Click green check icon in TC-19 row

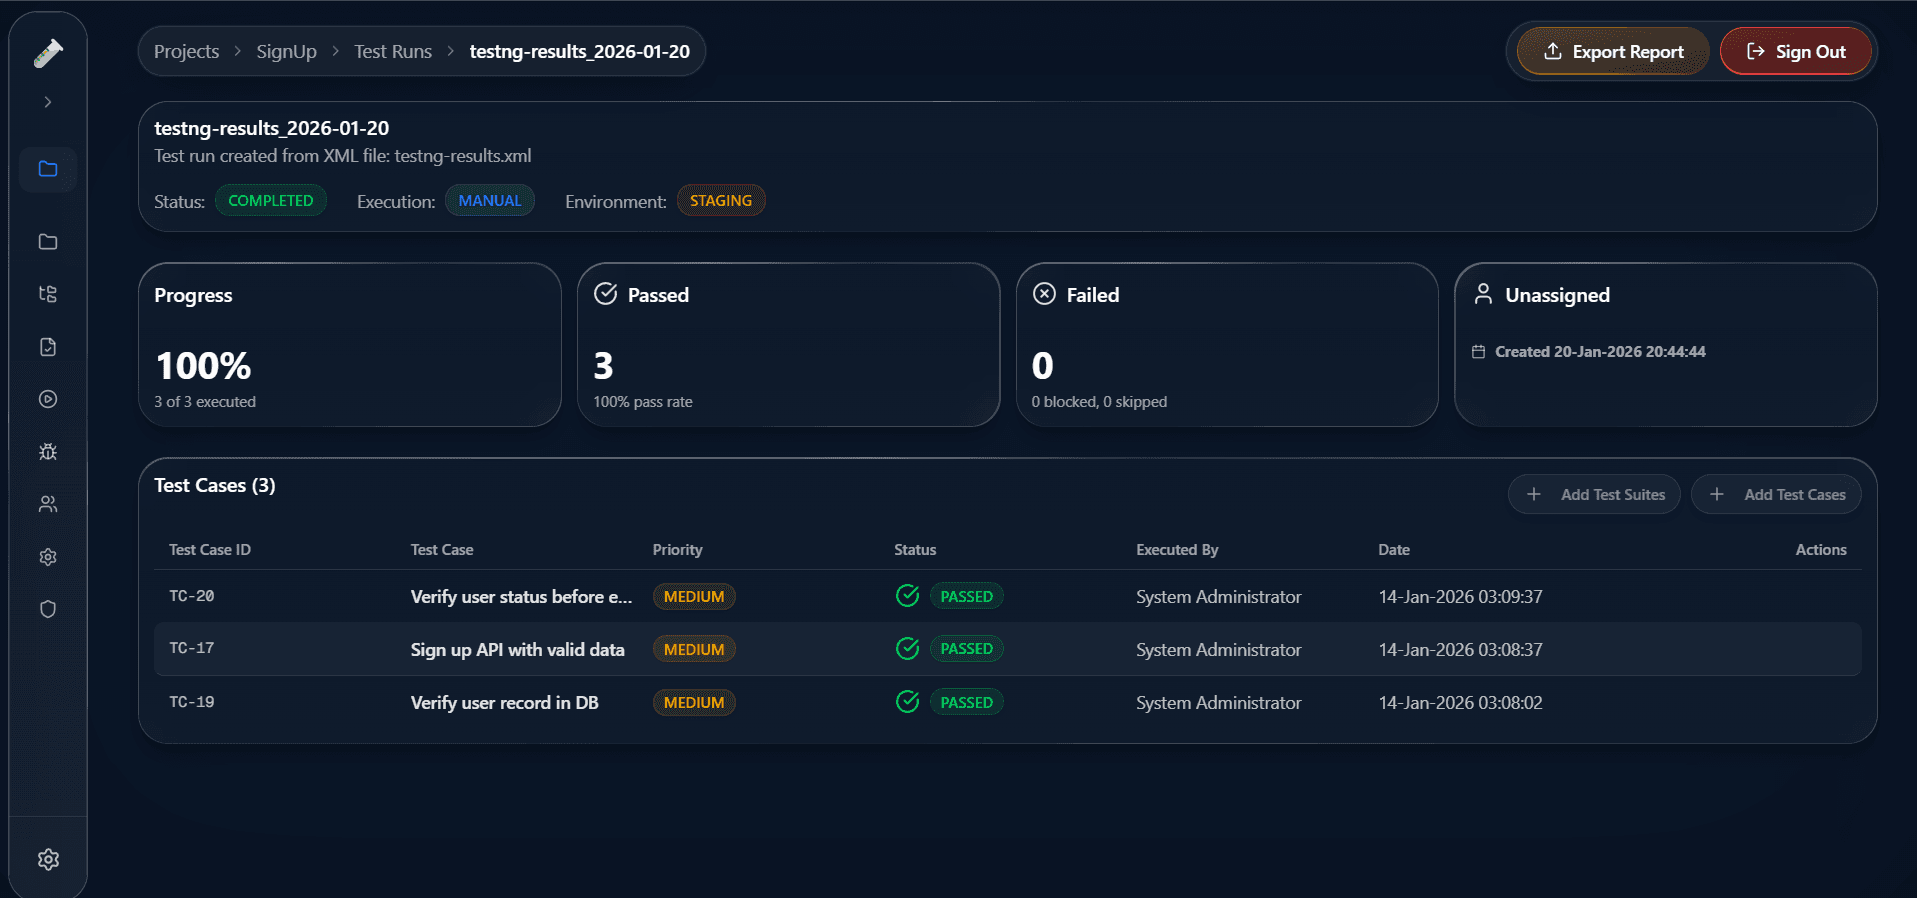907,702
